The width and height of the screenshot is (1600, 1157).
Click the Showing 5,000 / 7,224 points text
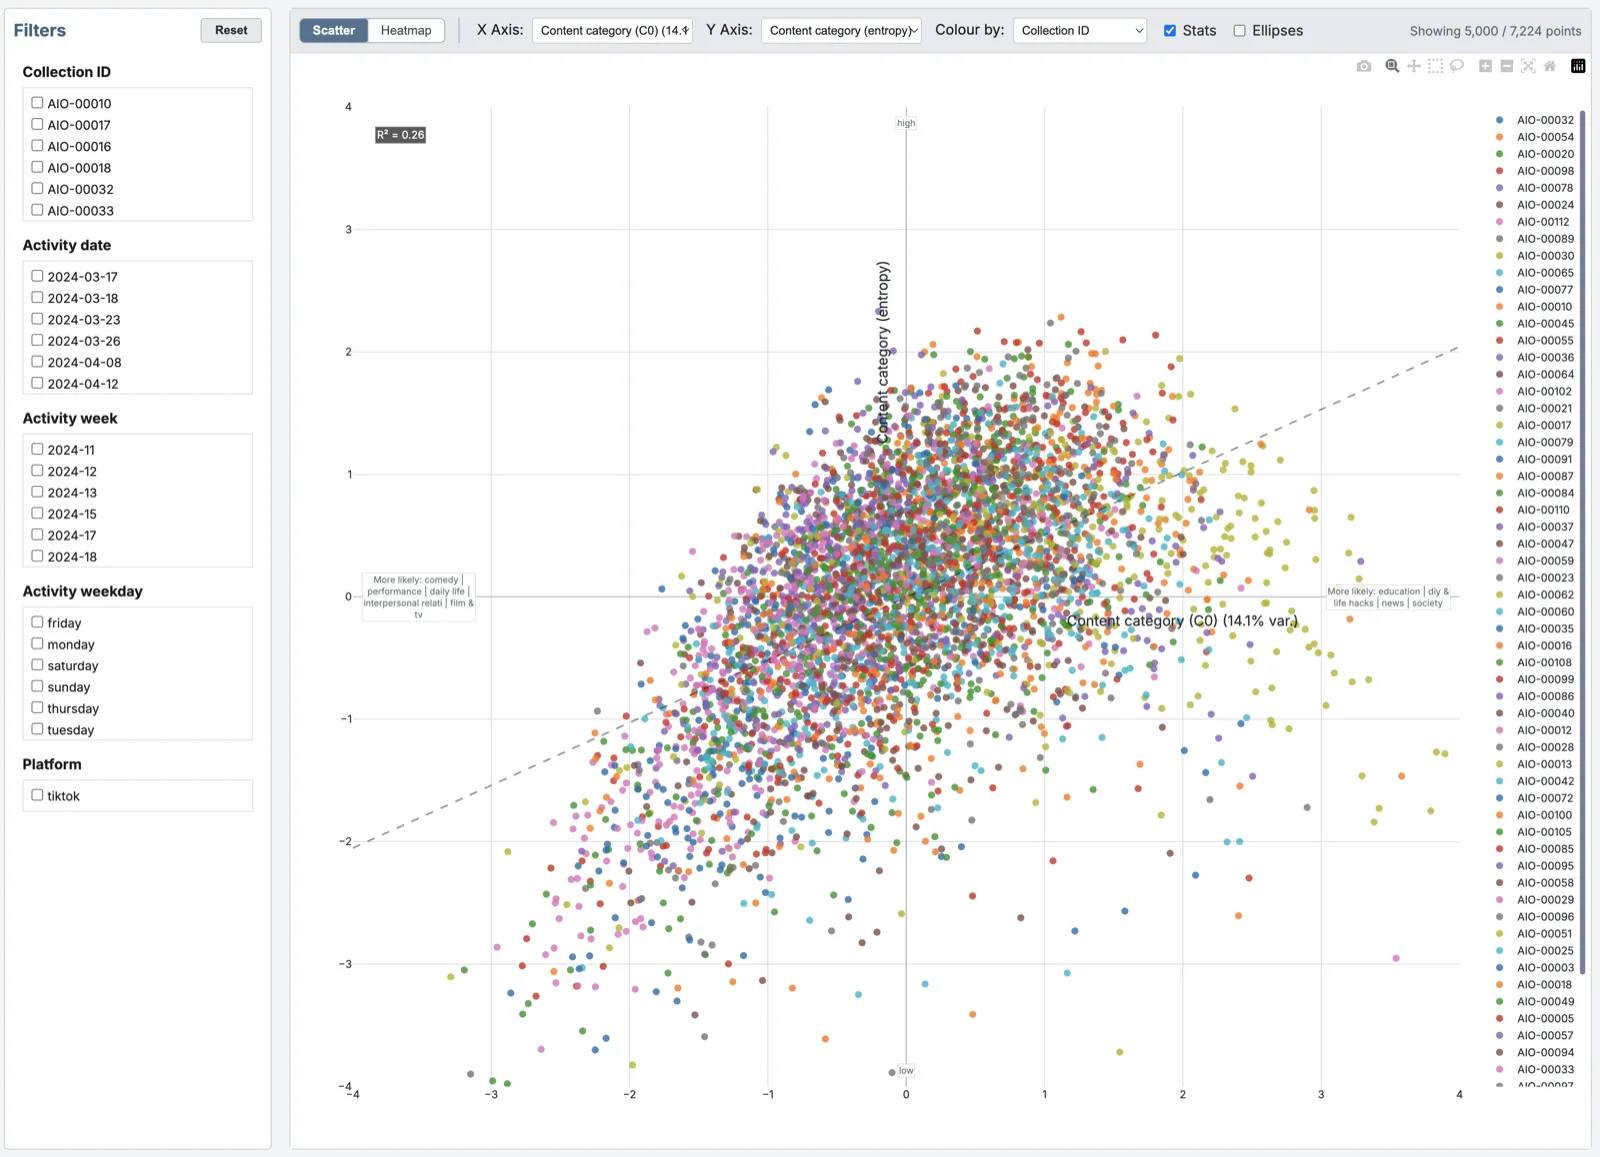tap(1495, 31)
